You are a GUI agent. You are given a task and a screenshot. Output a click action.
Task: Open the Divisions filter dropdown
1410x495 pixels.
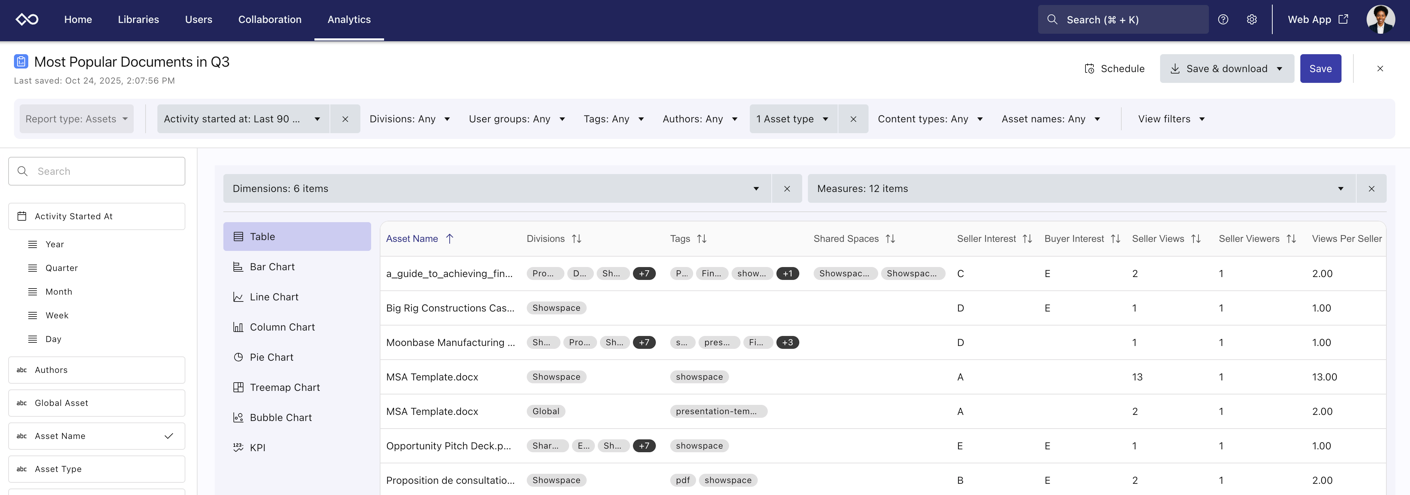pyautogui.click(x=409, y=119)
